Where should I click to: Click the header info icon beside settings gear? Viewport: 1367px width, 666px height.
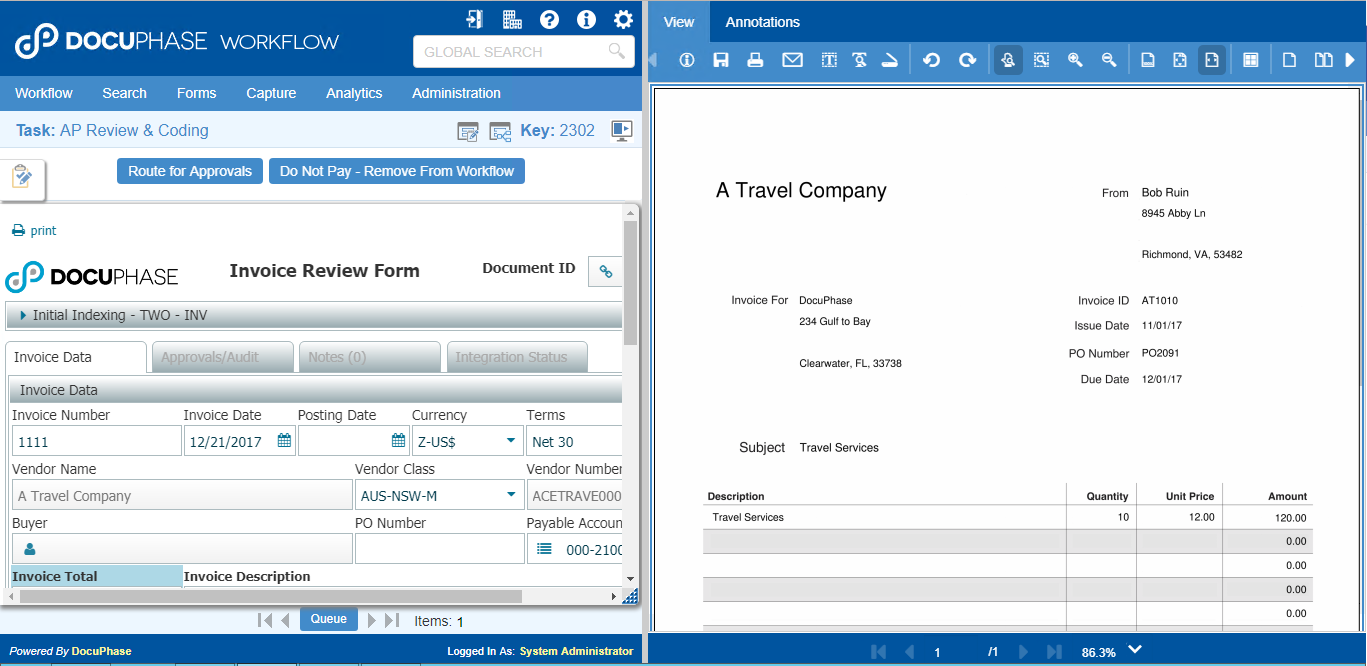(586, 19)
